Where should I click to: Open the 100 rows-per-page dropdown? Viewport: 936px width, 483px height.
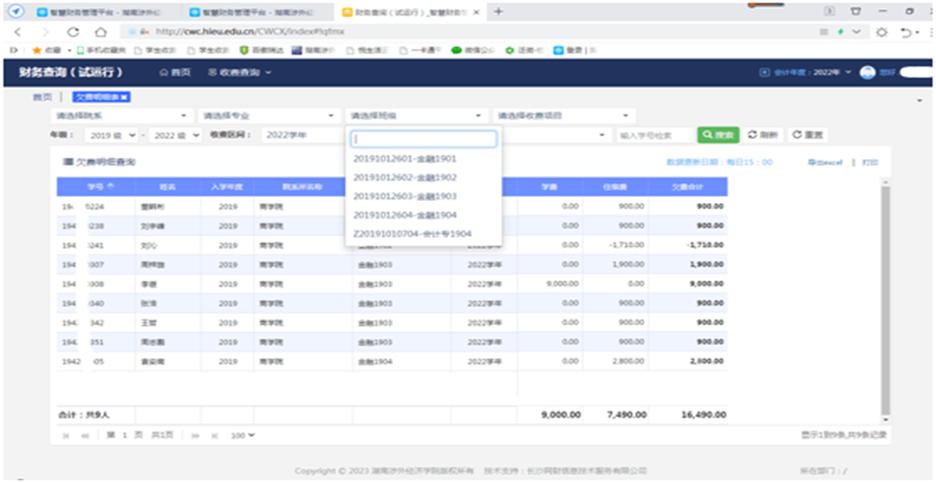tap(242, 436)
